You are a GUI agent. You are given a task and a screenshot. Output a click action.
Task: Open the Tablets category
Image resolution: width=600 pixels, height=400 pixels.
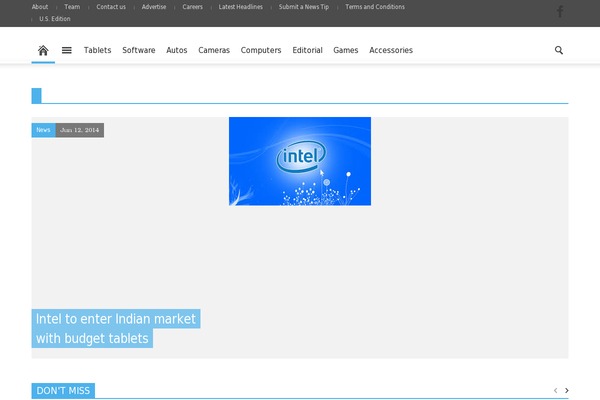click(x=98, y=50)
